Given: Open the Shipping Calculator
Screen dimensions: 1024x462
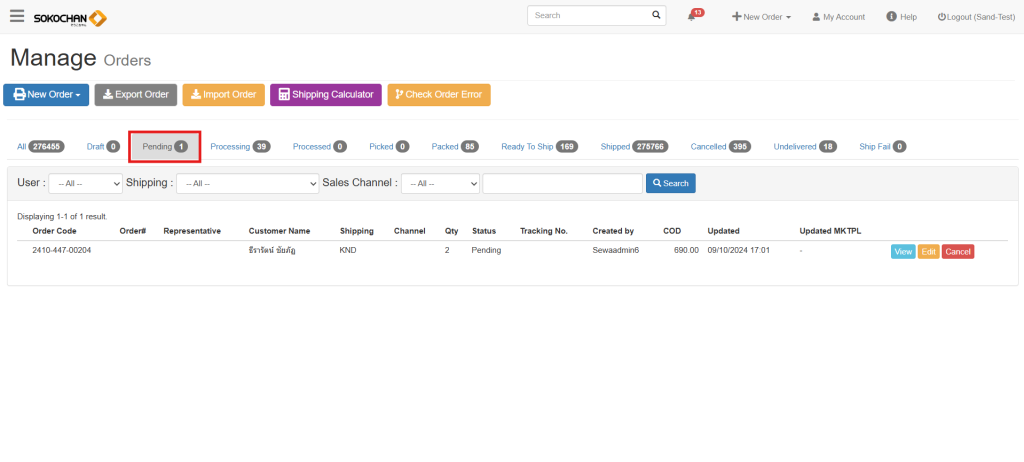Looking at the screenshot, I should click(x=325, y=95).
